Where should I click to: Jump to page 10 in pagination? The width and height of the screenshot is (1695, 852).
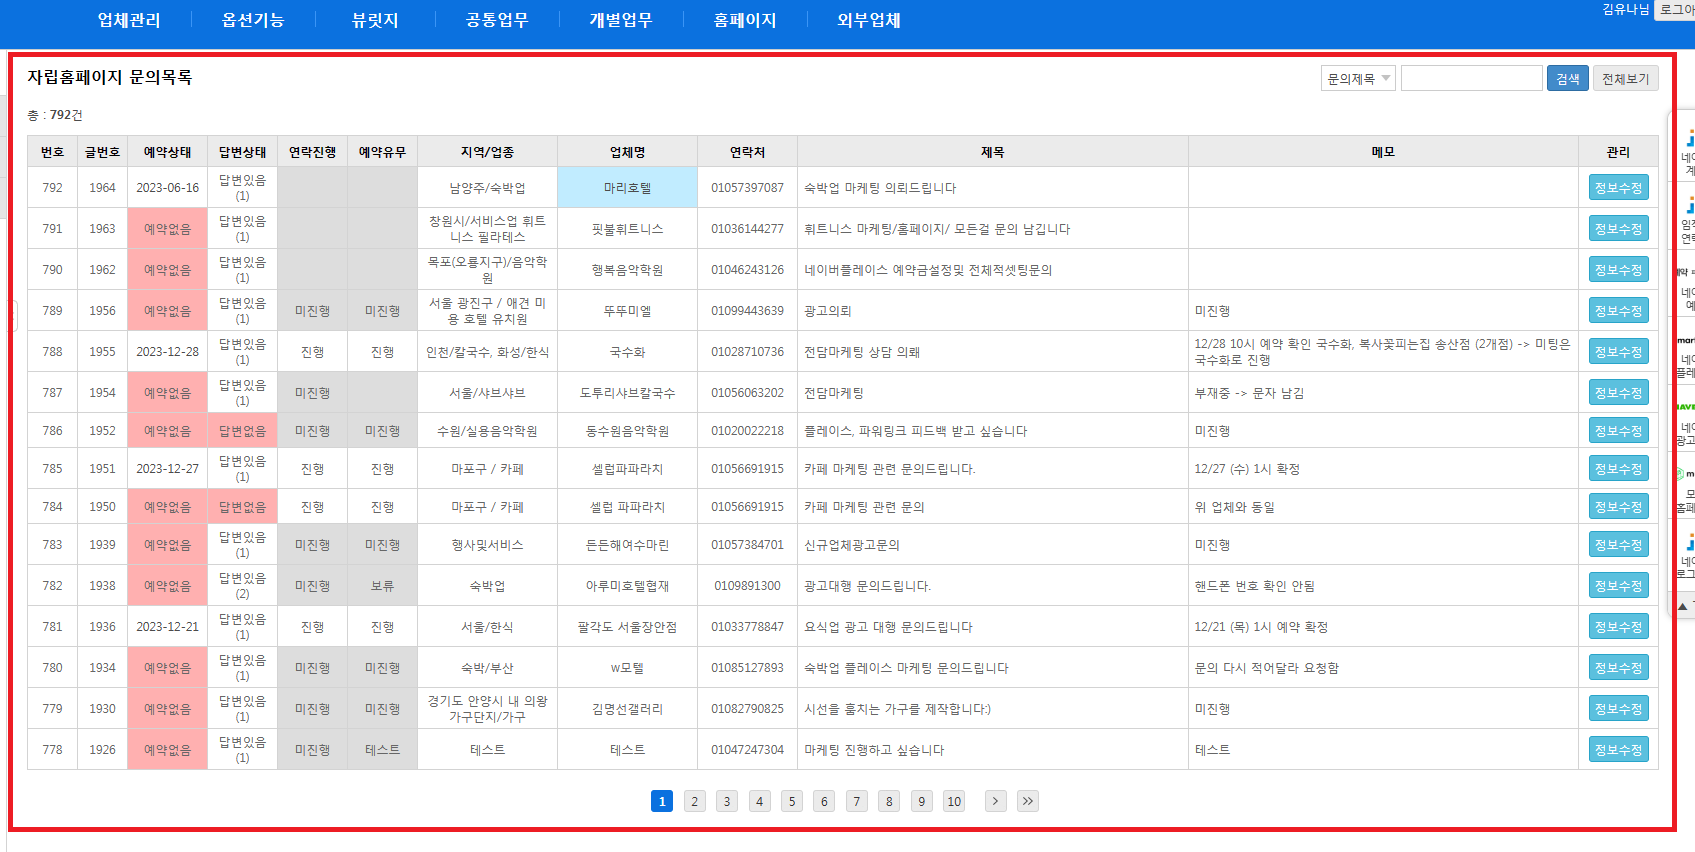pos(954,801)
